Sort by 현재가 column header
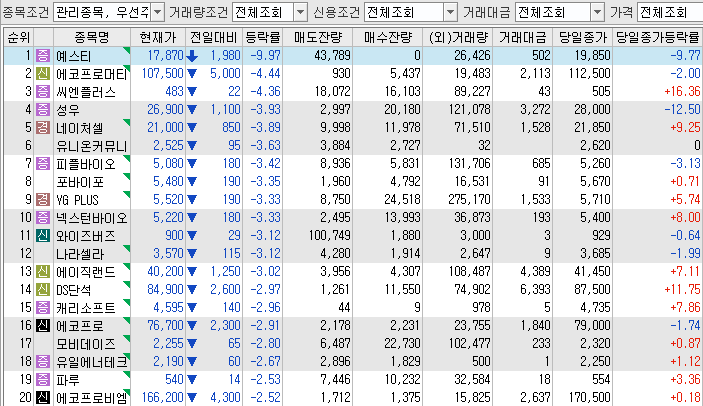The image size is (703, 406). tap(158, 38)
